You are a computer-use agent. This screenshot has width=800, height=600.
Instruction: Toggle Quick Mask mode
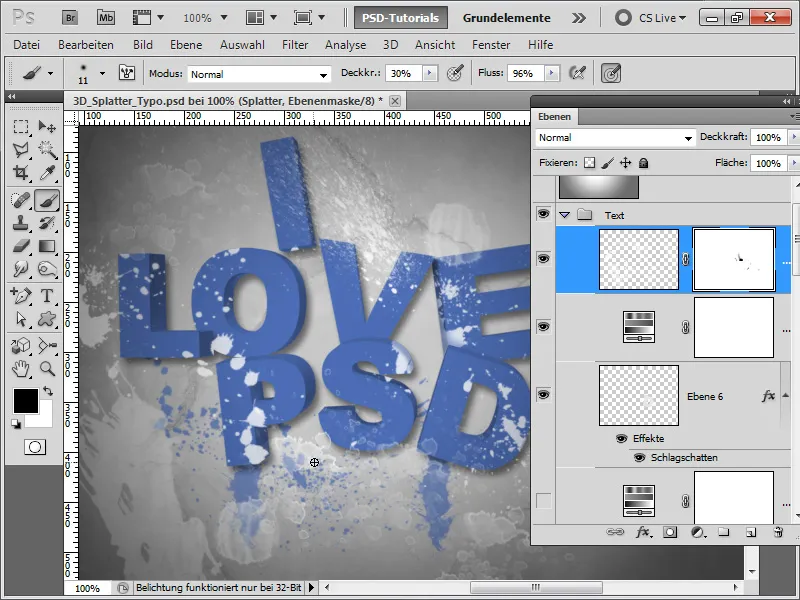[35, 447]
